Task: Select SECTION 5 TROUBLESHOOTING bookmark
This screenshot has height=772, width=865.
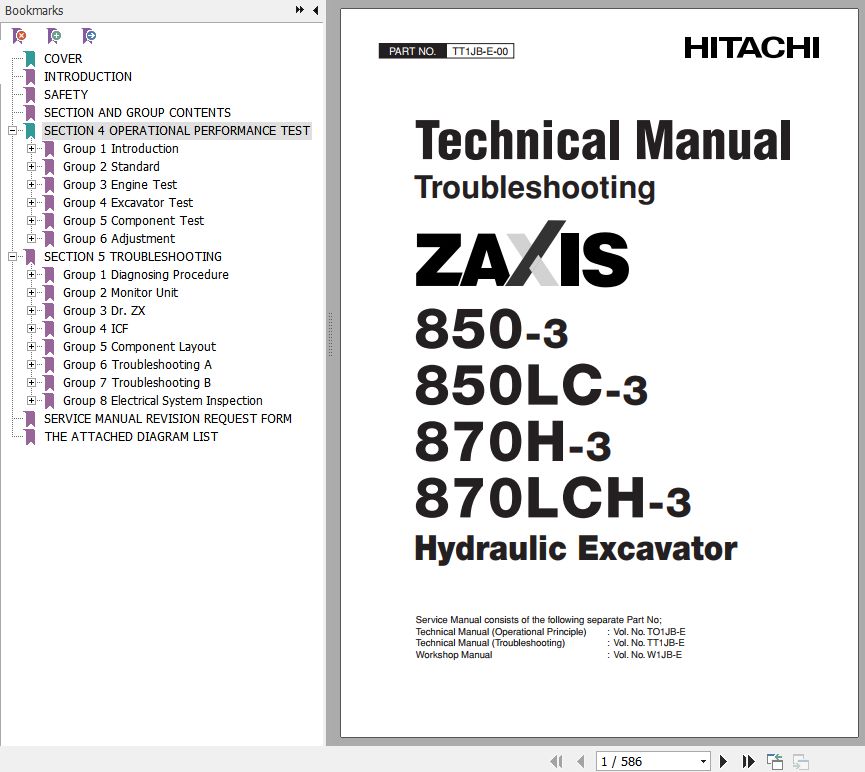Action: tap(133, 257)
